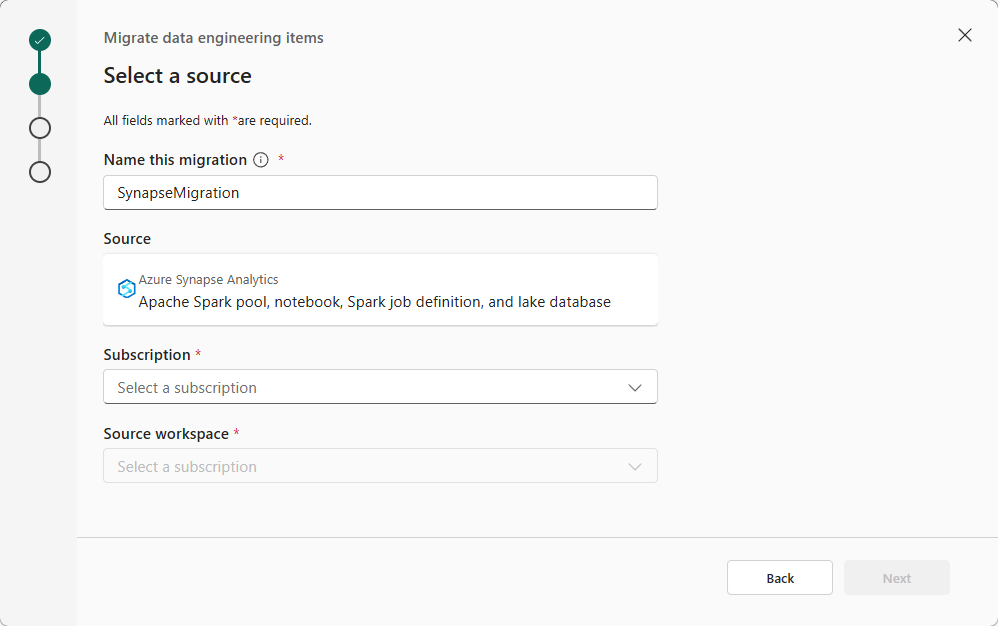Click the Apache Spark pool description text

pos(374,302)
